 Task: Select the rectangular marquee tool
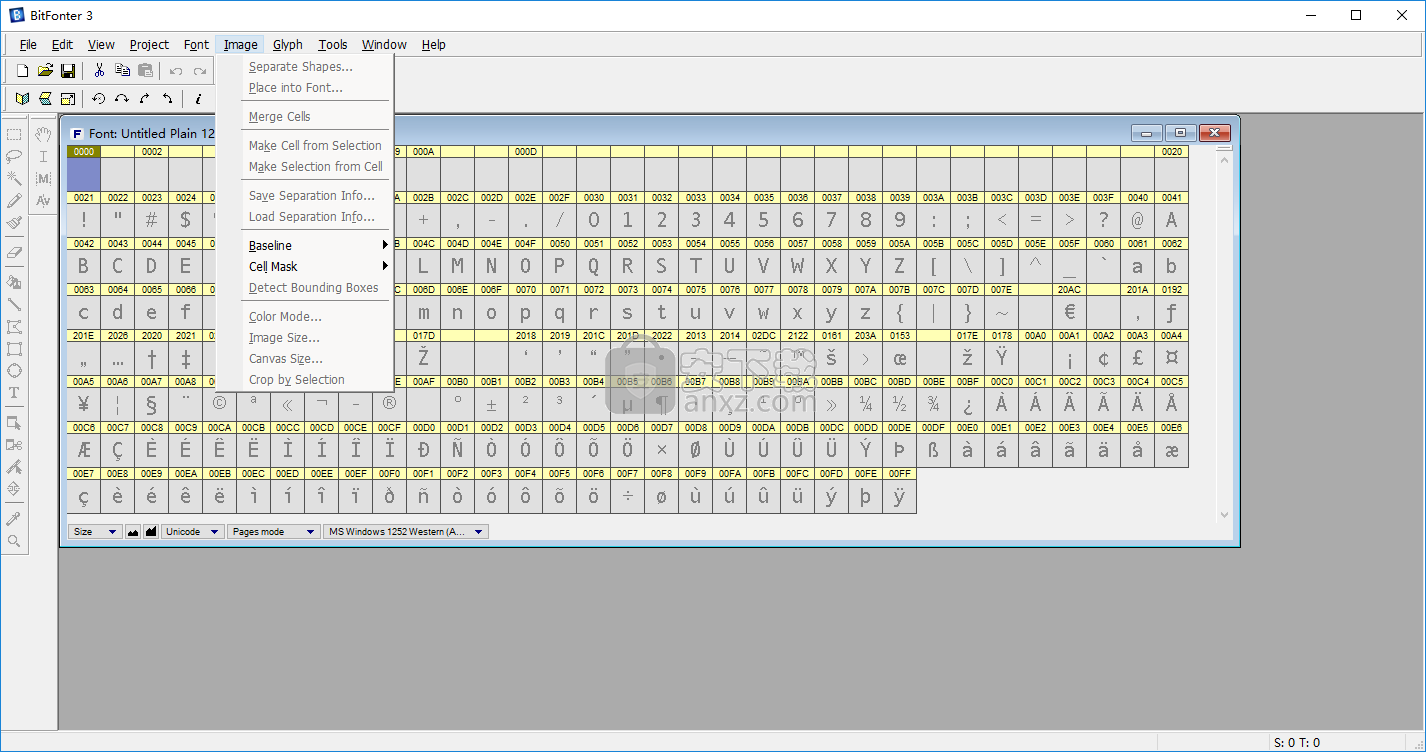click(x=14, y=134)
